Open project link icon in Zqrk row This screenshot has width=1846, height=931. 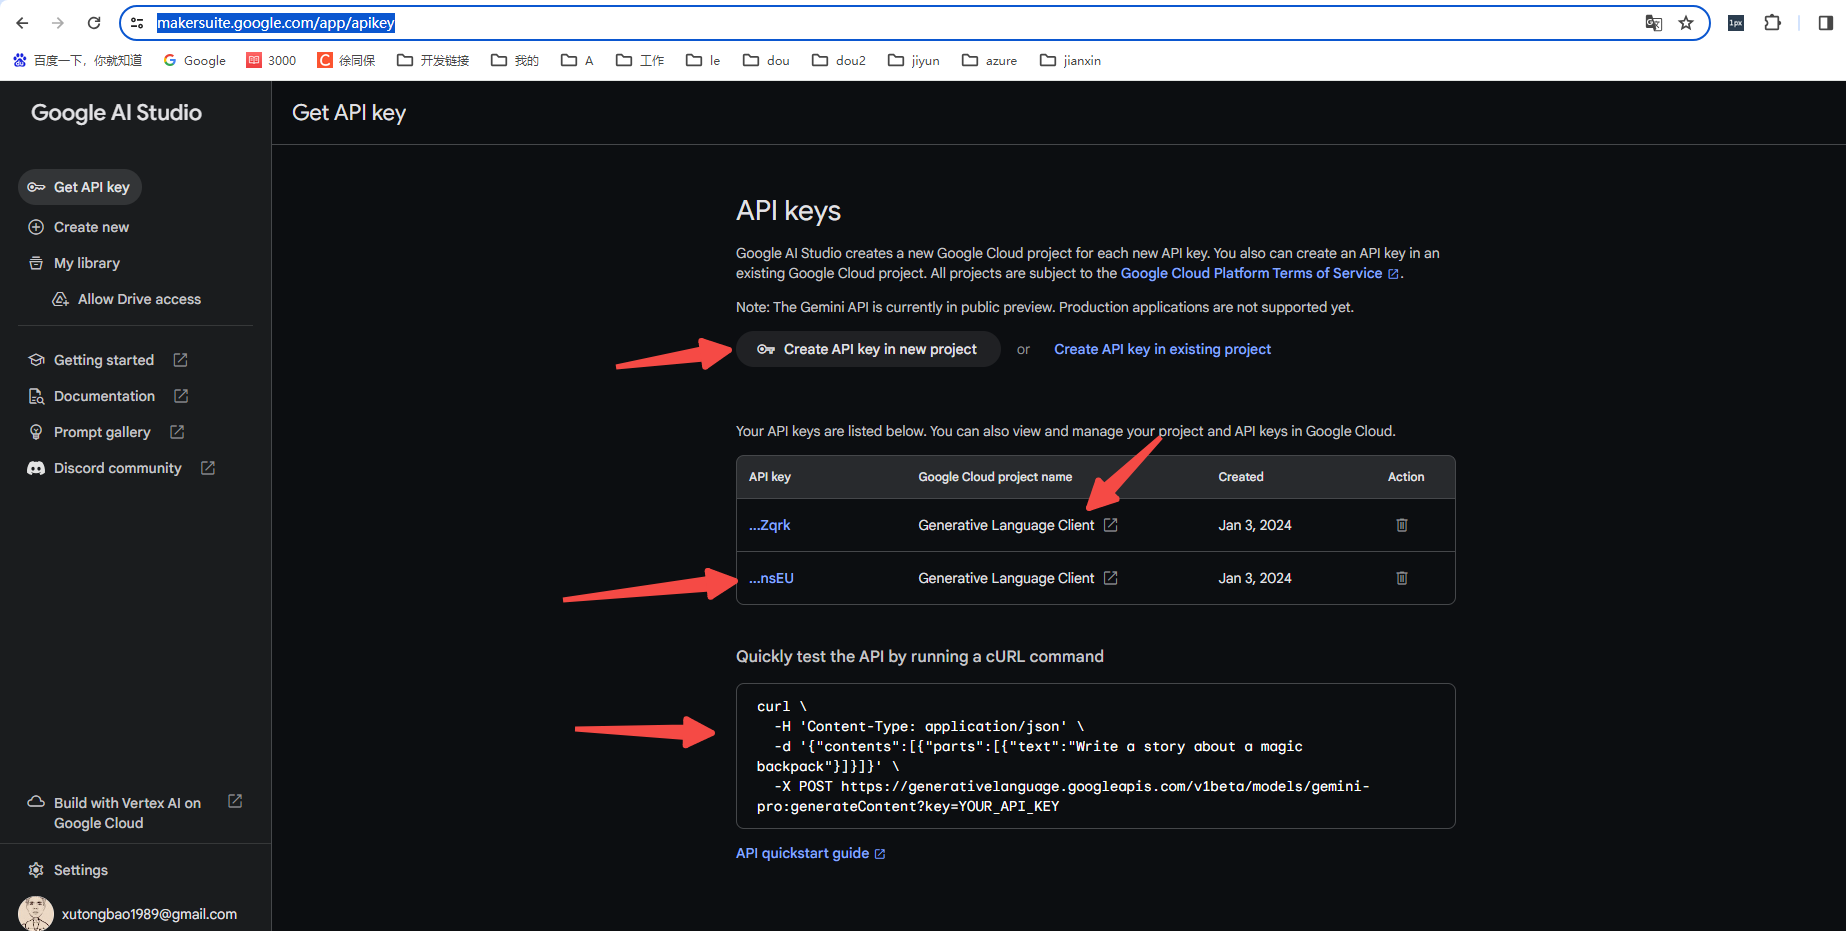click(1110, 525)
